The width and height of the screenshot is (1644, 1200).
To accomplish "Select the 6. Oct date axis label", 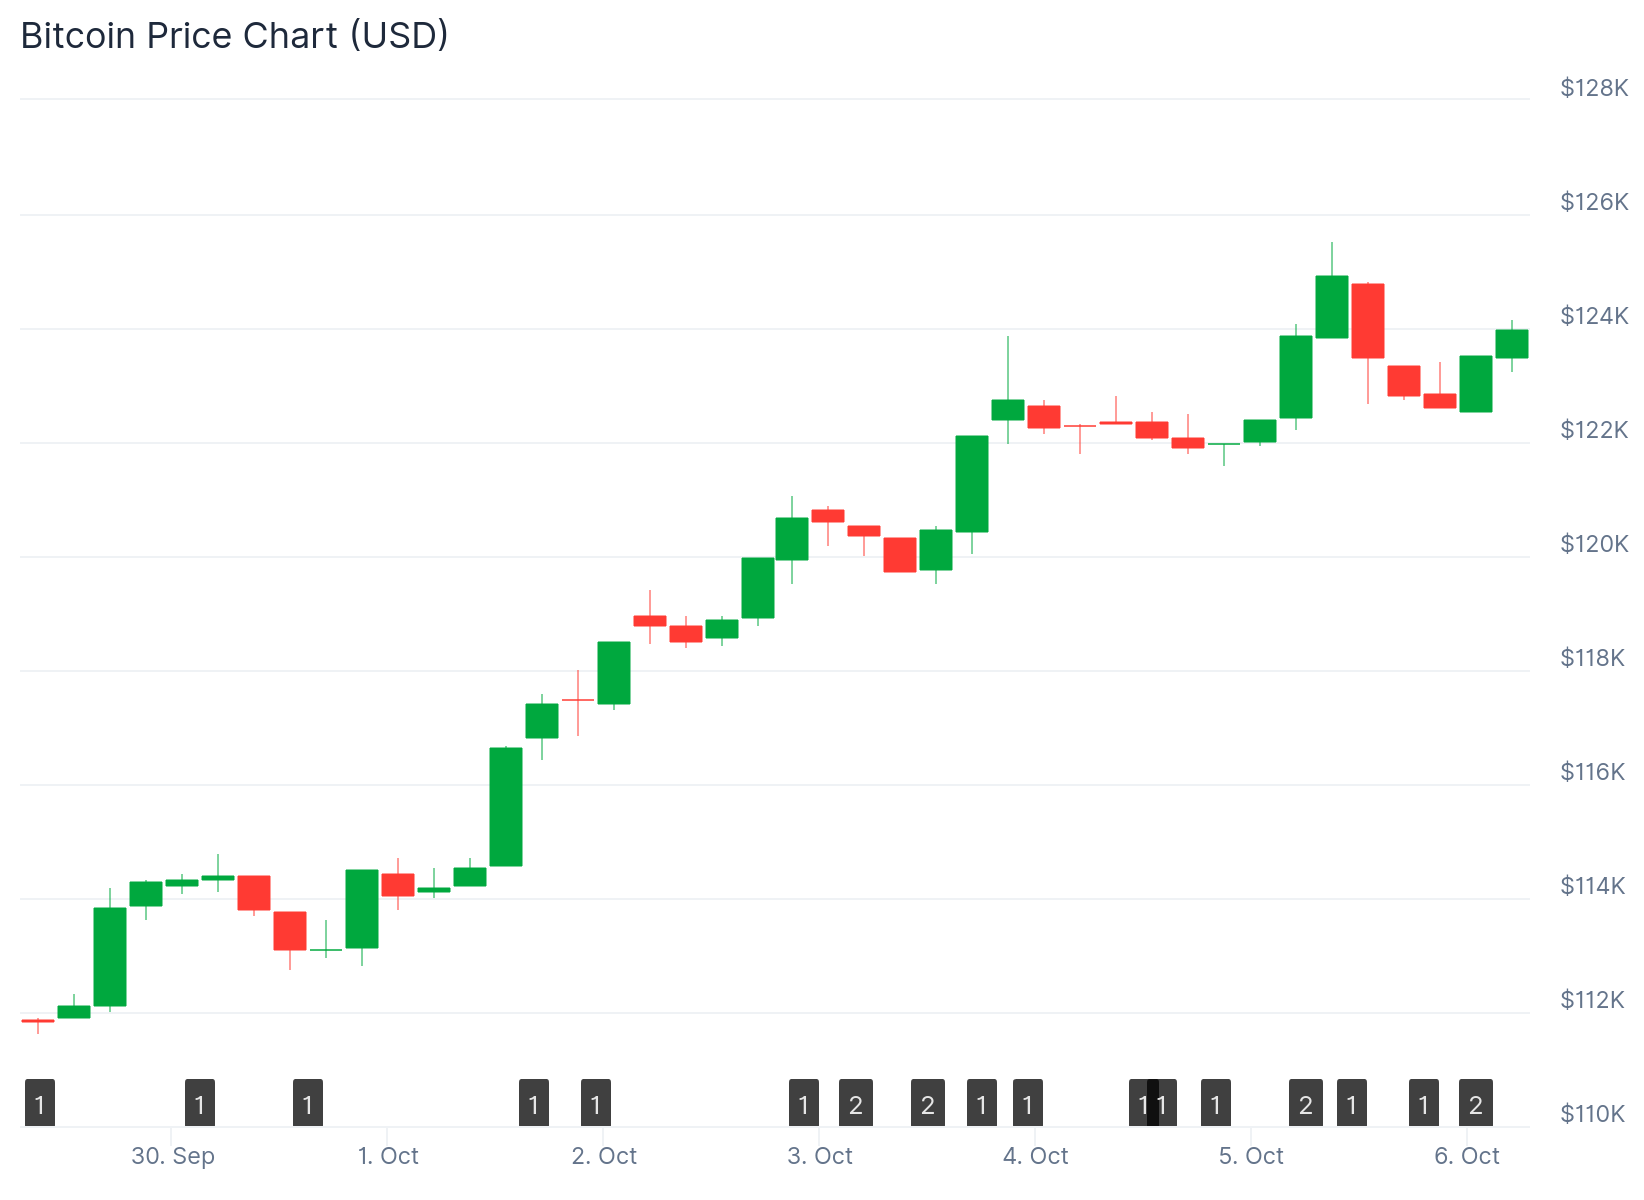I will [x=1467, y=1156].
